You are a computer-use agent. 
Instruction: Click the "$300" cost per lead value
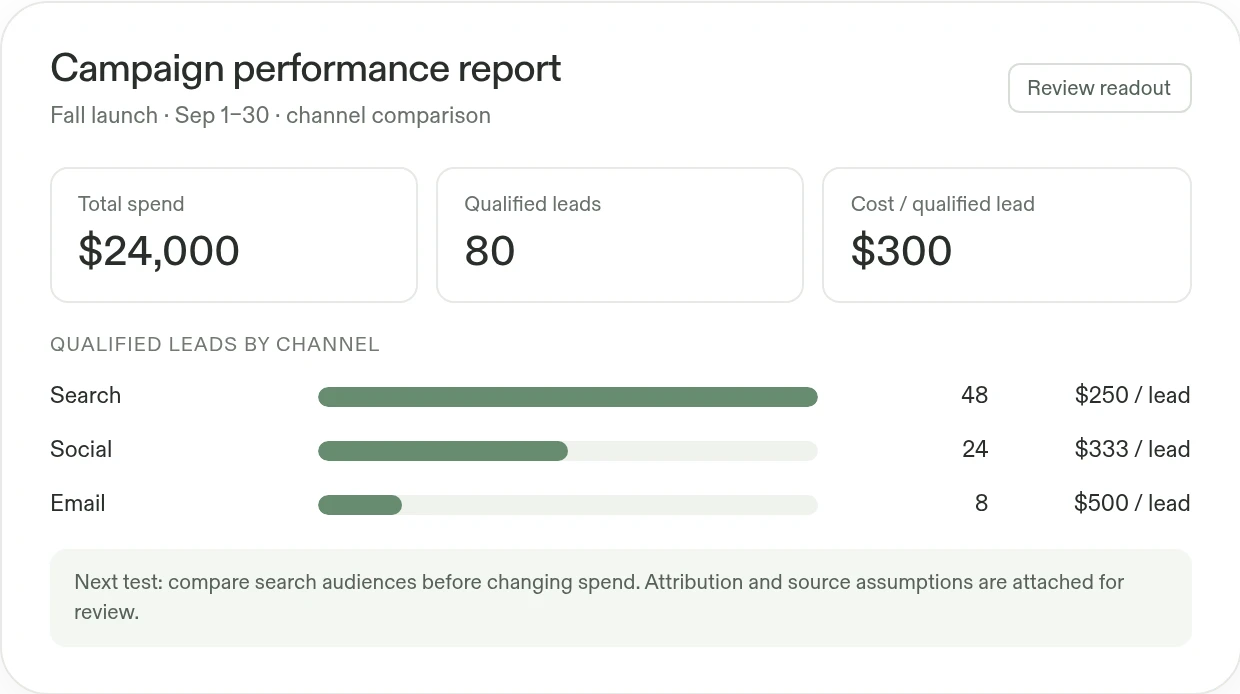click(x=901, y=251)
